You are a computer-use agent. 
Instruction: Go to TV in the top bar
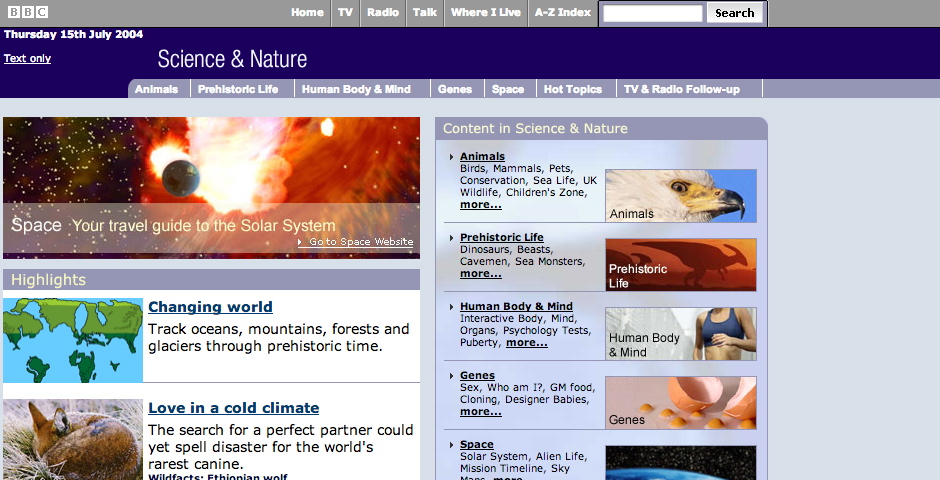[345, 12]
